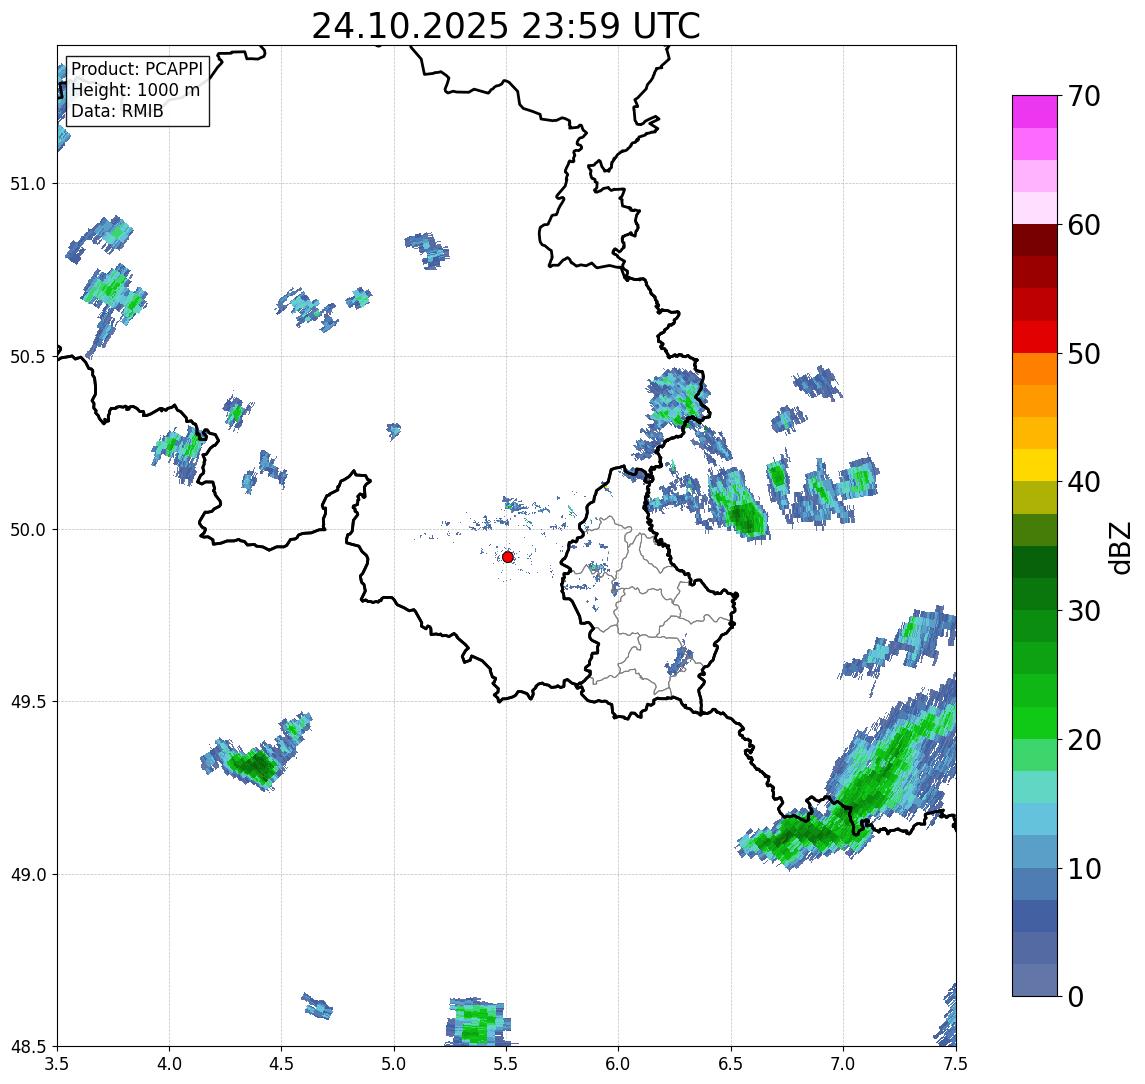This screenshot has height=1084, width=1145.
Task: Click the longitude tick label 3.5
Action: coord(57,1064)
